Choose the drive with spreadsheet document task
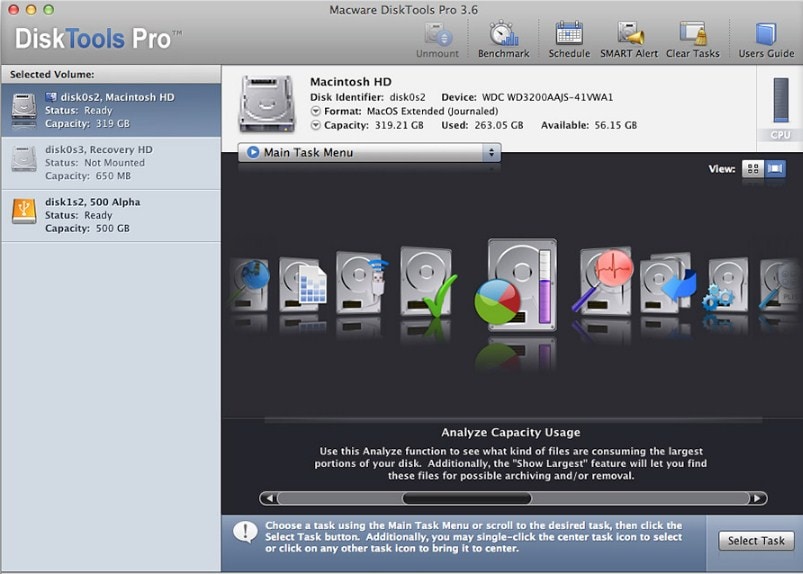 point(302,284)
